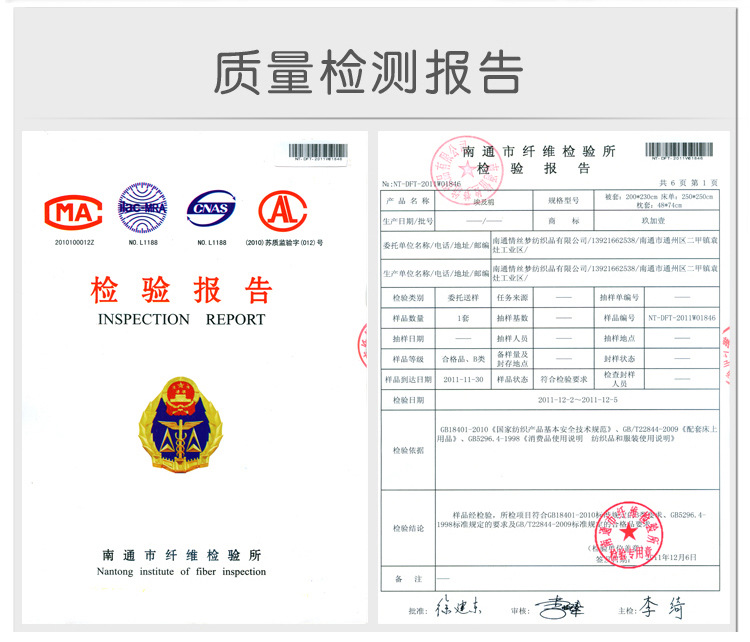Viewport: 750px width, 642px height.
Task: Click the 抽样单编号 label cell
Action: (619, 298)
